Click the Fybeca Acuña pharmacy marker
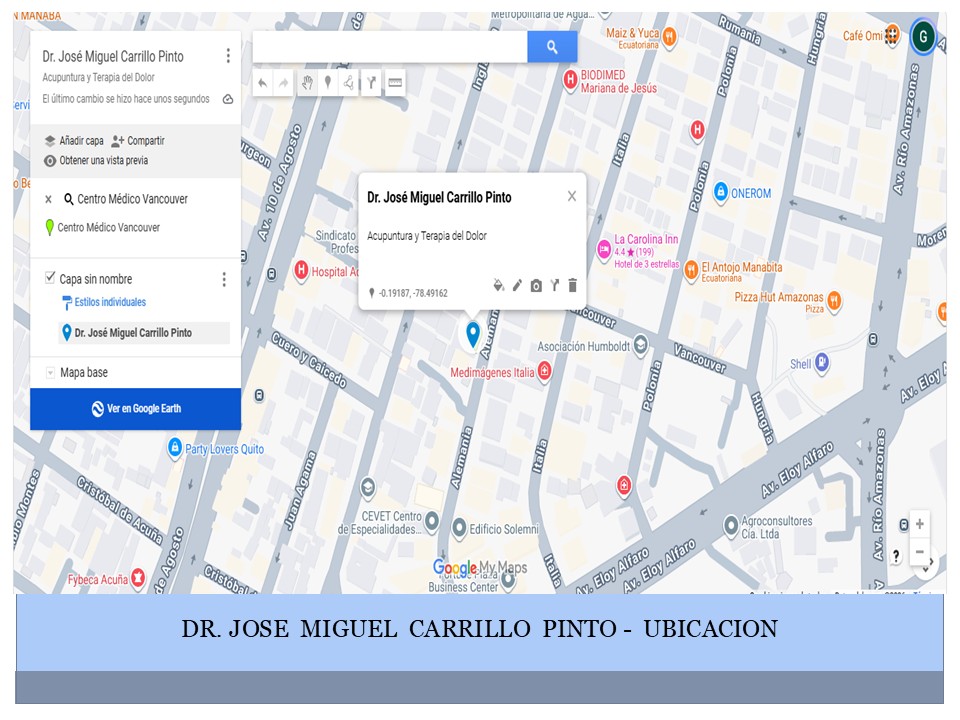This screenshot has width=960, height=720. pyautogui.click(x=138, y=578)
